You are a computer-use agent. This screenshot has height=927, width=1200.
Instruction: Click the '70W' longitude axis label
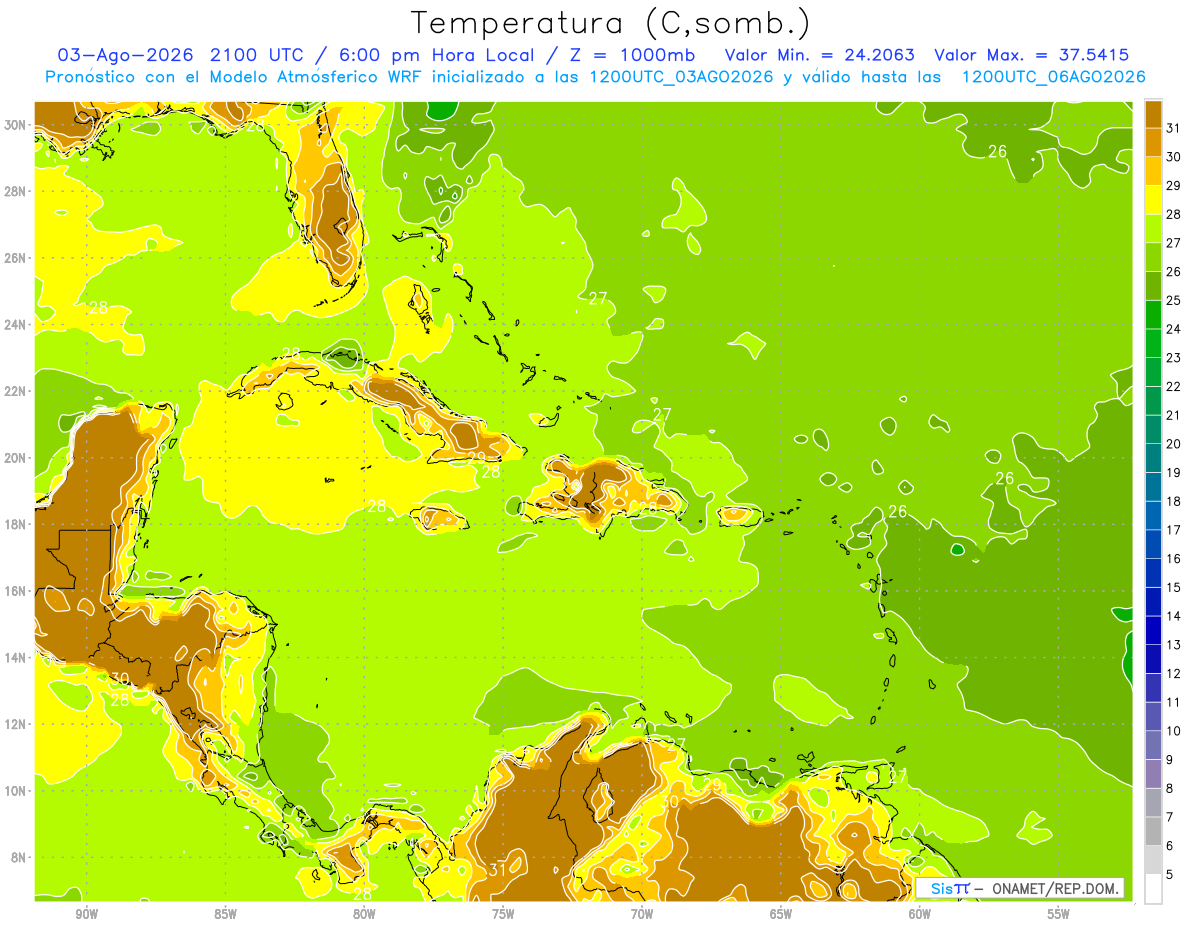642,914
